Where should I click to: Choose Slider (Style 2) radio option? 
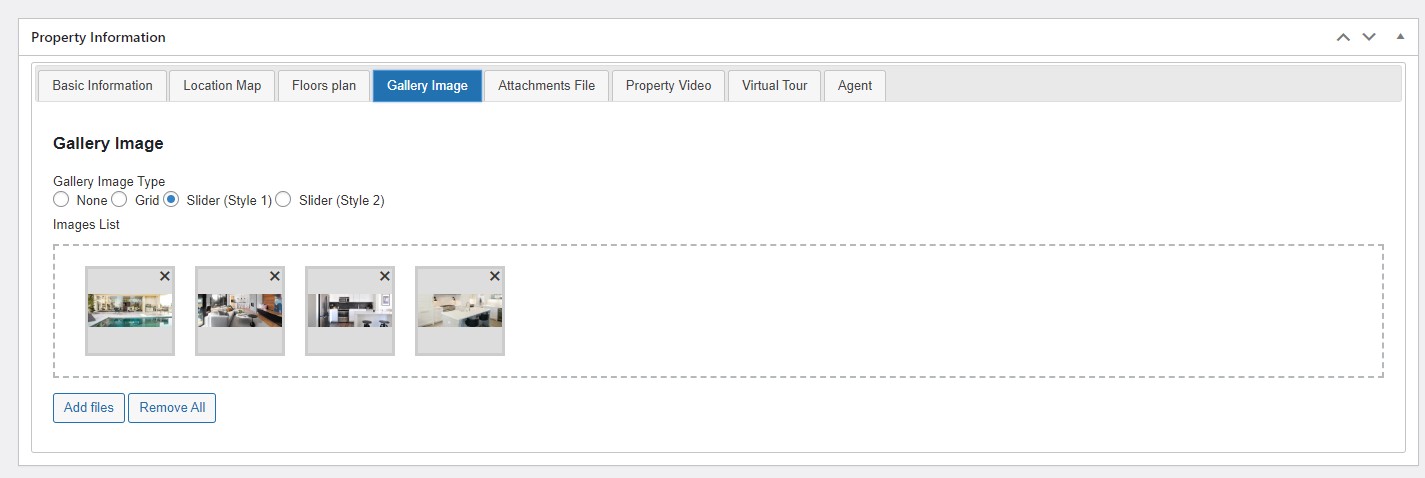(283, 200)
